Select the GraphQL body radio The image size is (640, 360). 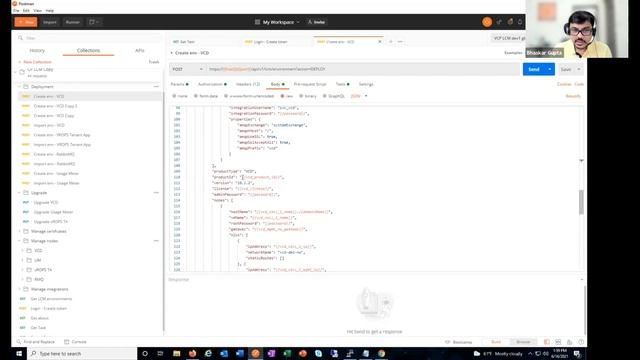[324, 96]
